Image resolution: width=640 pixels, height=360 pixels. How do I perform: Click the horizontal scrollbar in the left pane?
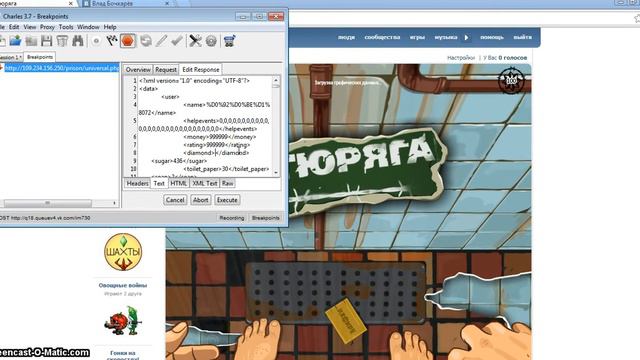[48, 203]
